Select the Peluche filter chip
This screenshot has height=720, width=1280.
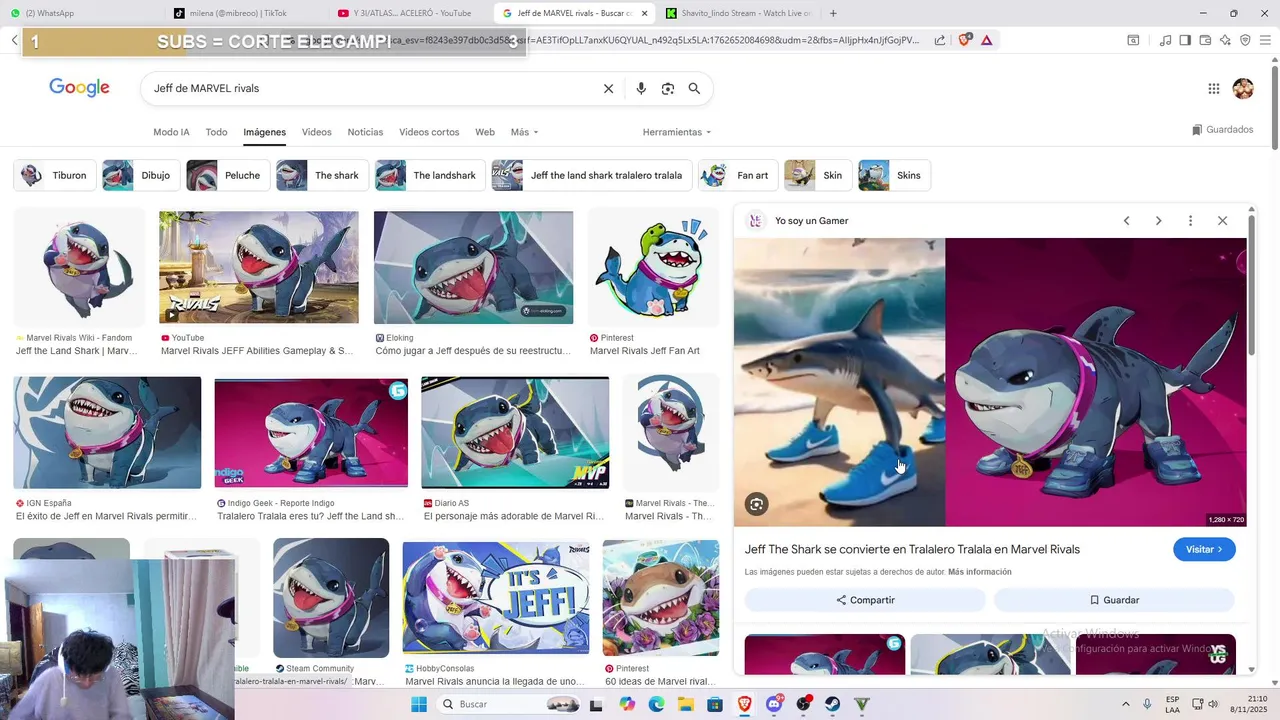point(228,175)
